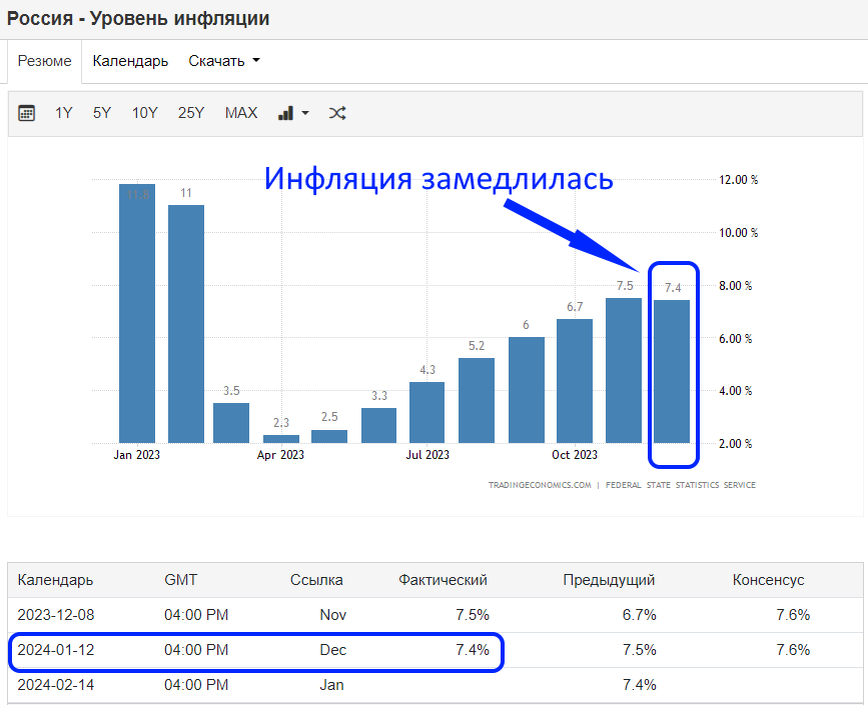Click the Oct 2023 bar labeled 6.7

click(575, 381)
